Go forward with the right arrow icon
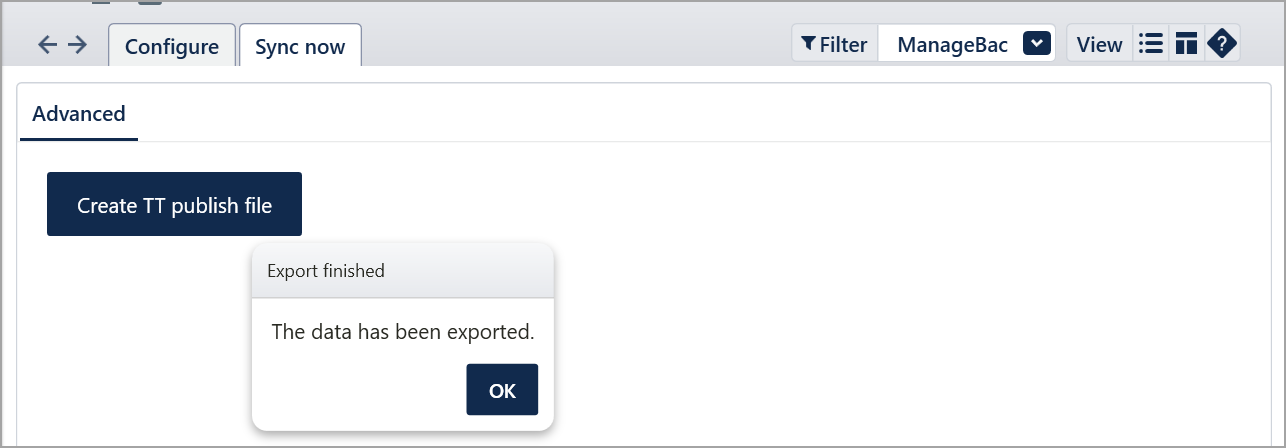Image resolution: width=1286 pixels, height=448 pixels. click(78, 45)
